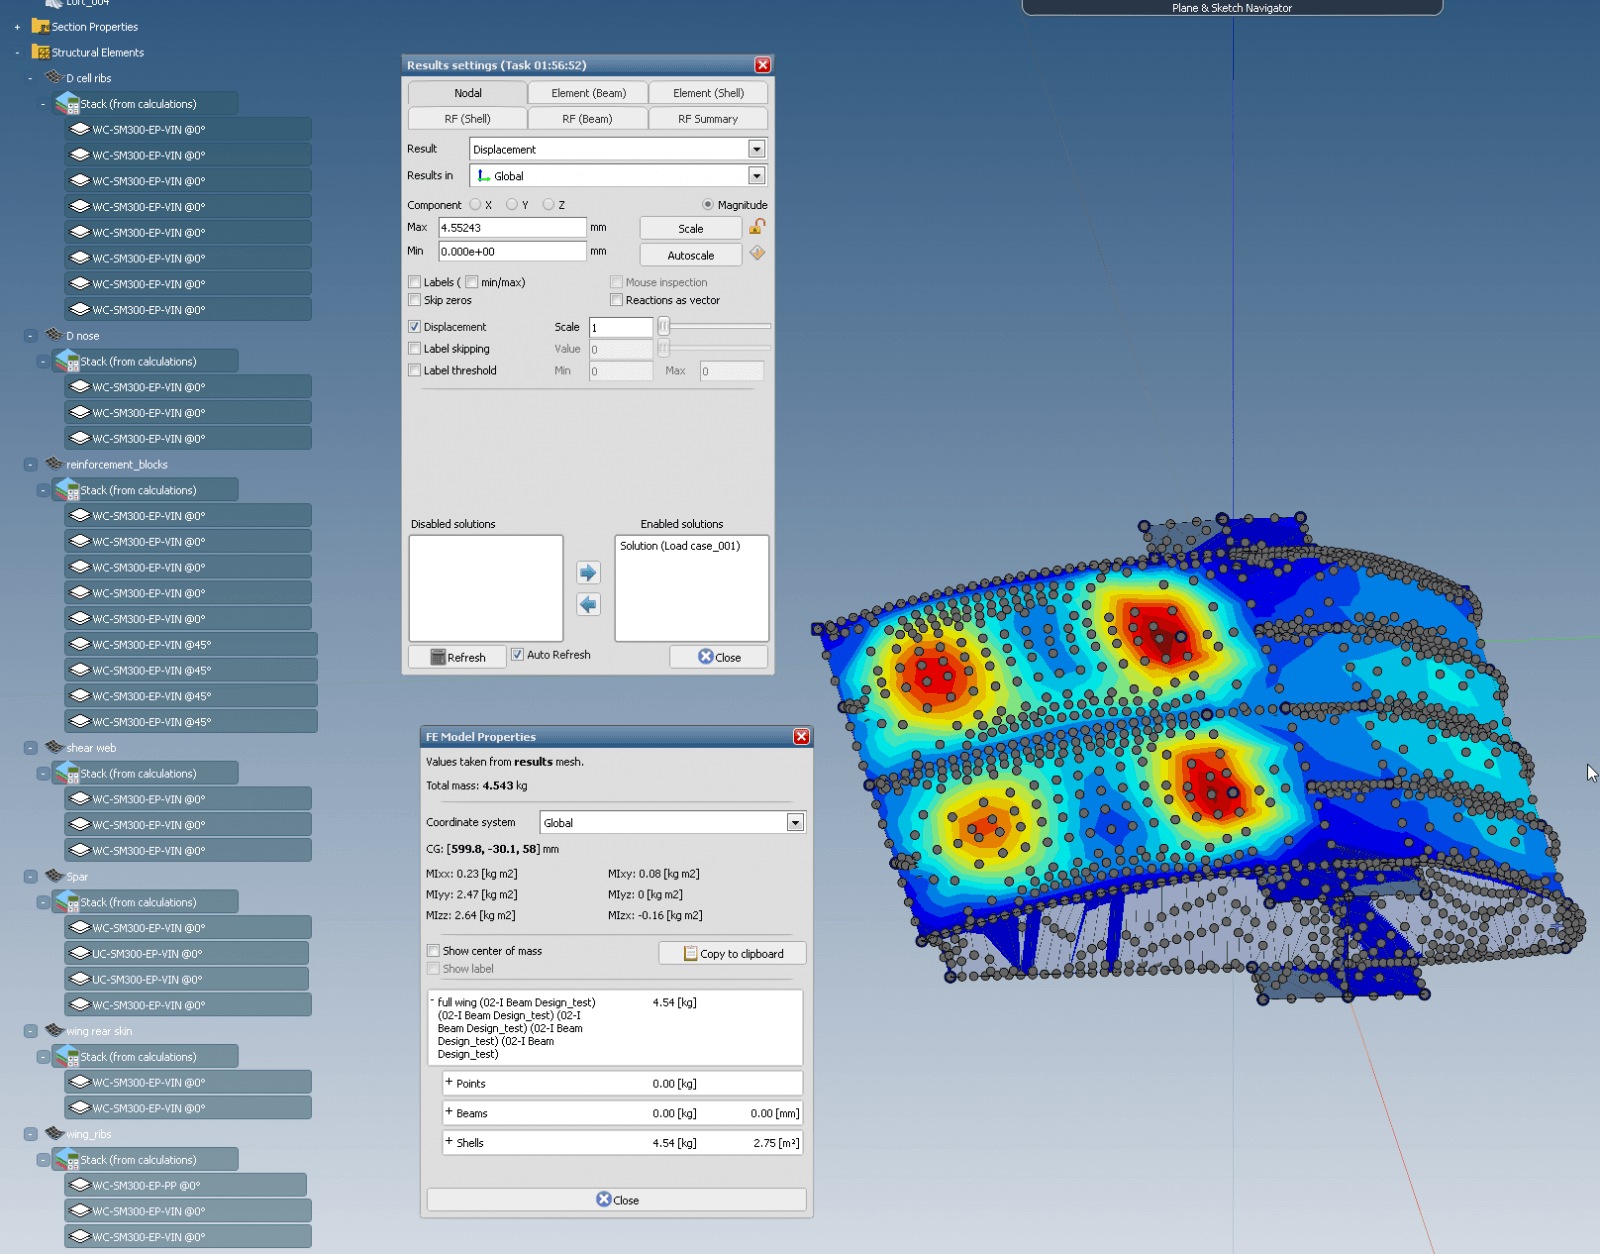This screenshot has width=1600, height=1254.
Task: Select the Structural Elements folder icon
Action: pos(41,52)
